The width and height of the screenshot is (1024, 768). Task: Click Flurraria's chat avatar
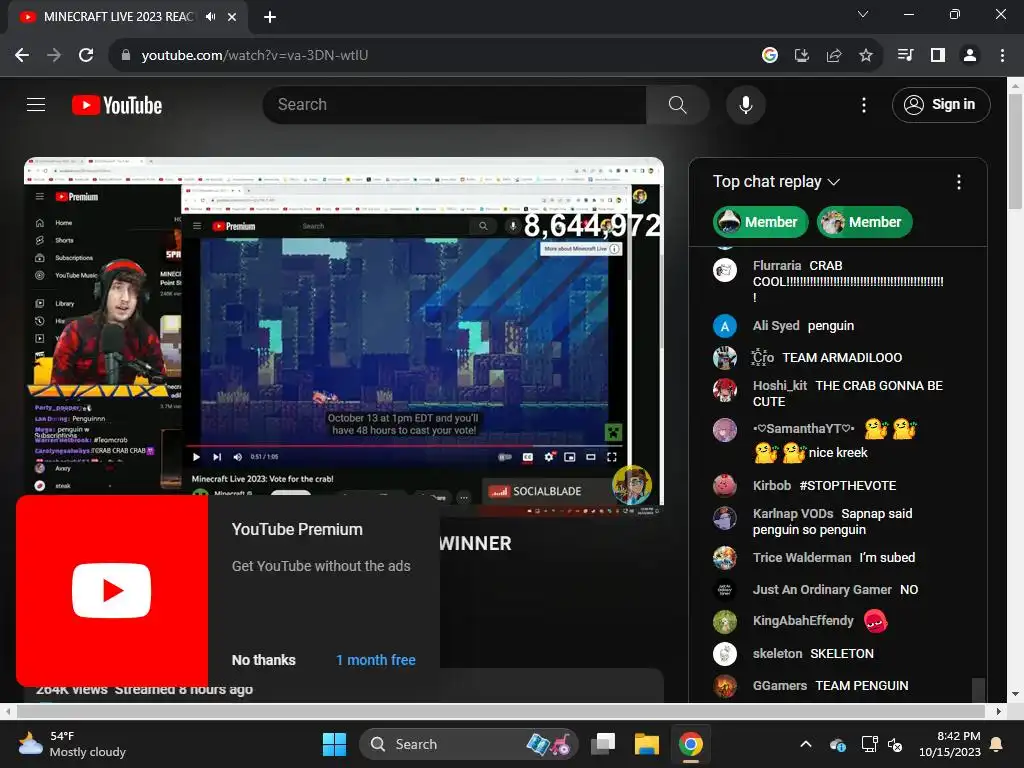click(x=724, y=269)
